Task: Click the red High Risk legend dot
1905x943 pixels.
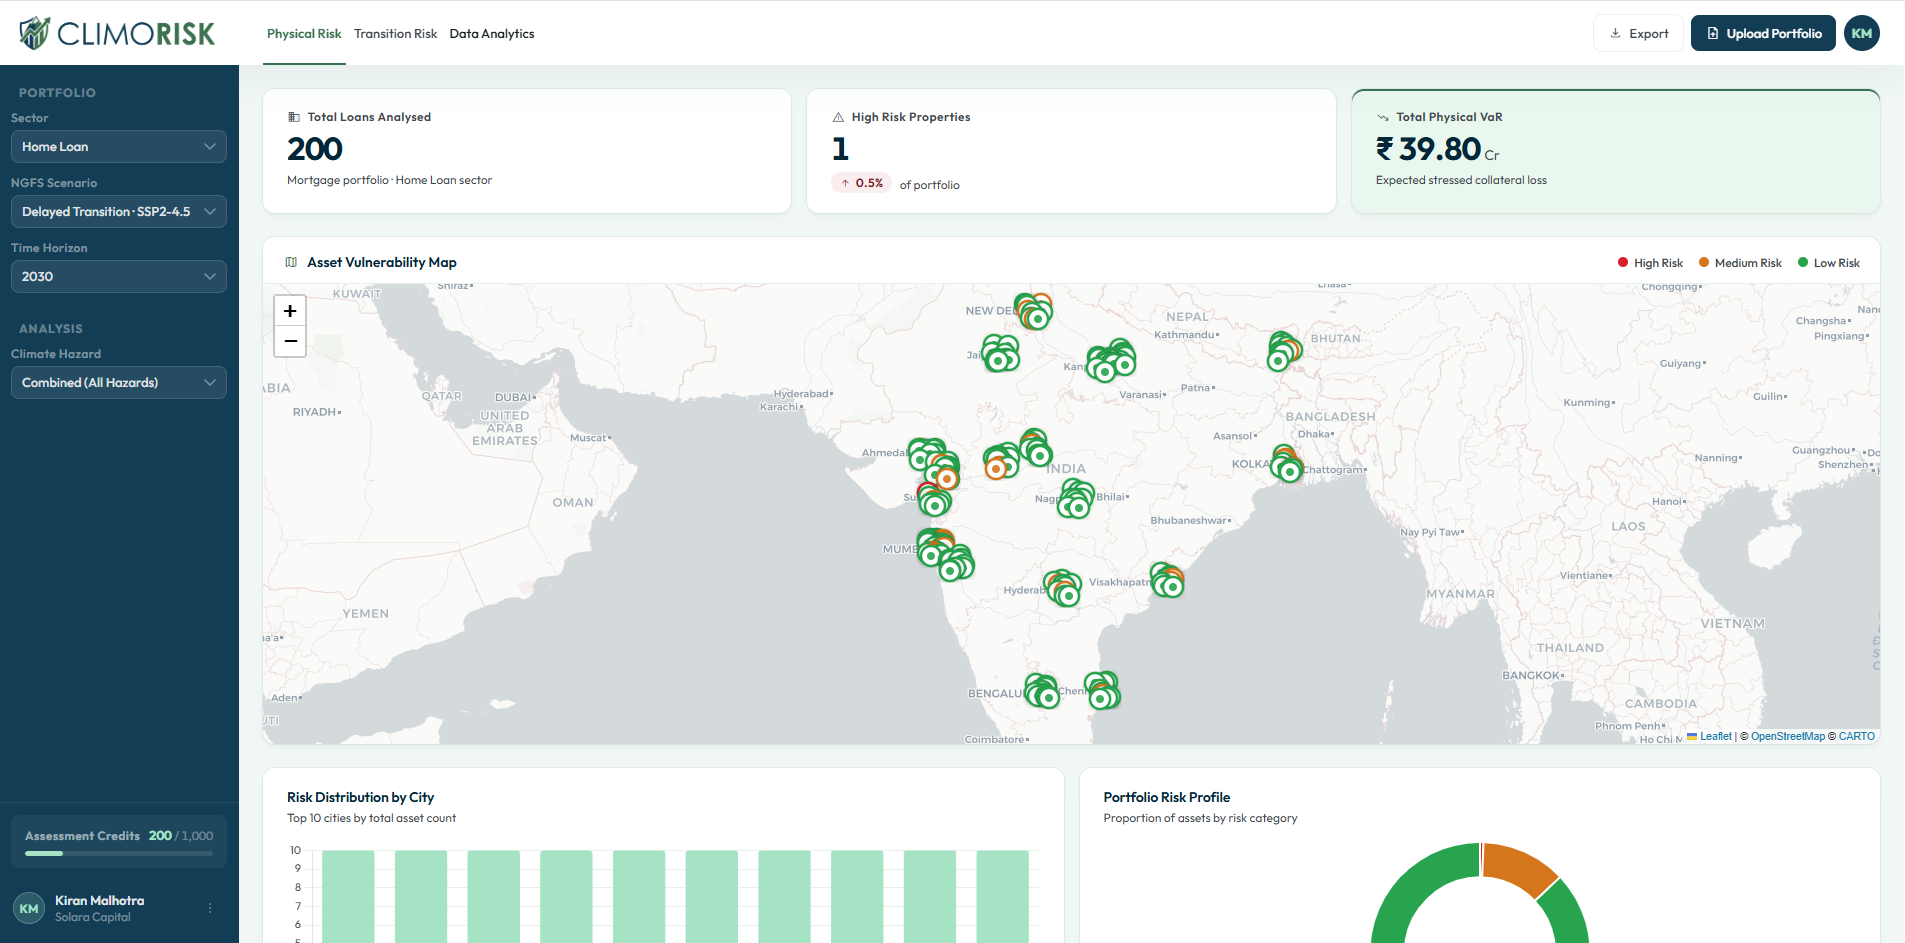Action: pos(1623,262)
